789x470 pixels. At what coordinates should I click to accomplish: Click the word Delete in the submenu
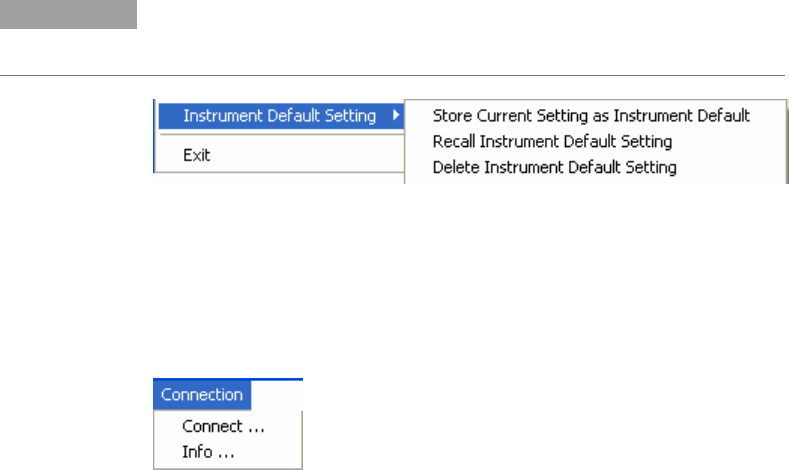456,167
